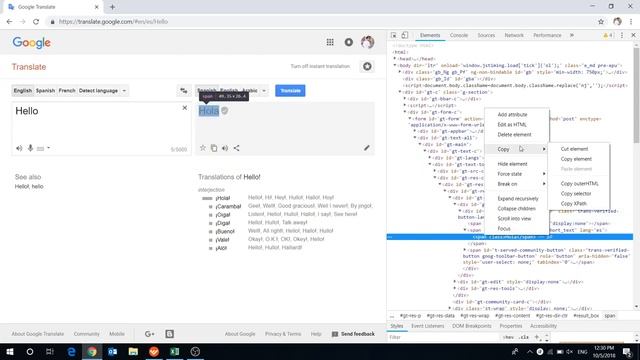Select English as source language
This screenshot has width=640, height=360.
pyautogui.click(x=22, y=91)
